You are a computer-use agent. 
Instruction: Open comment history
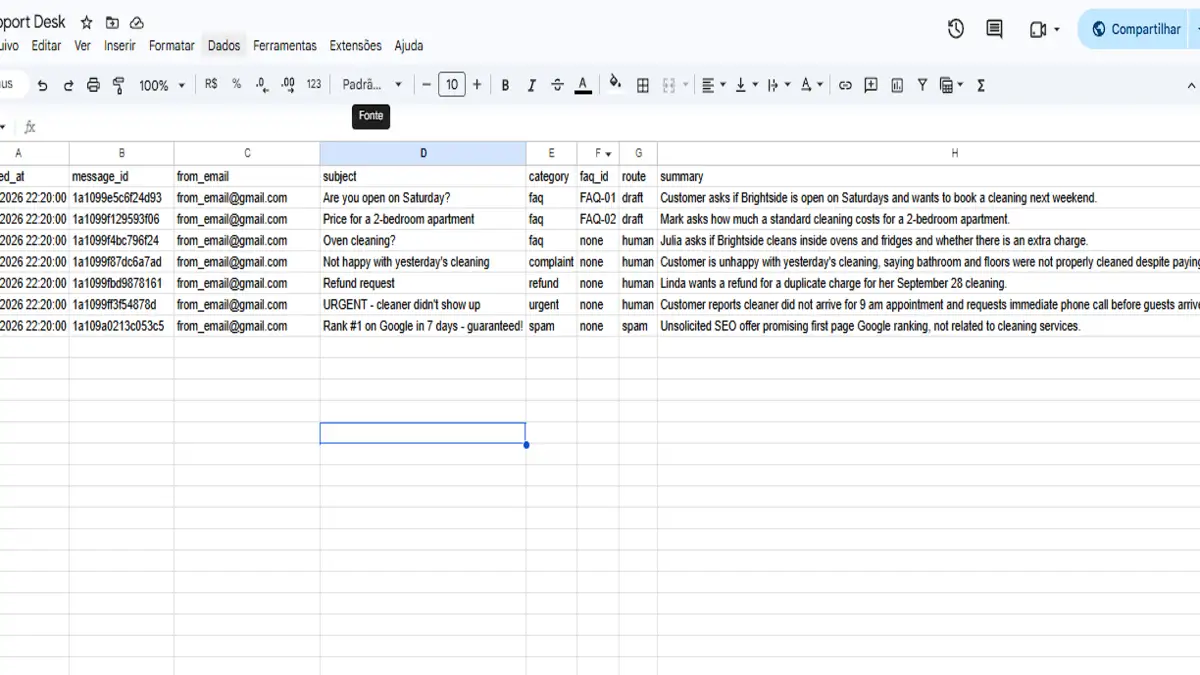(x=994, y=29)
